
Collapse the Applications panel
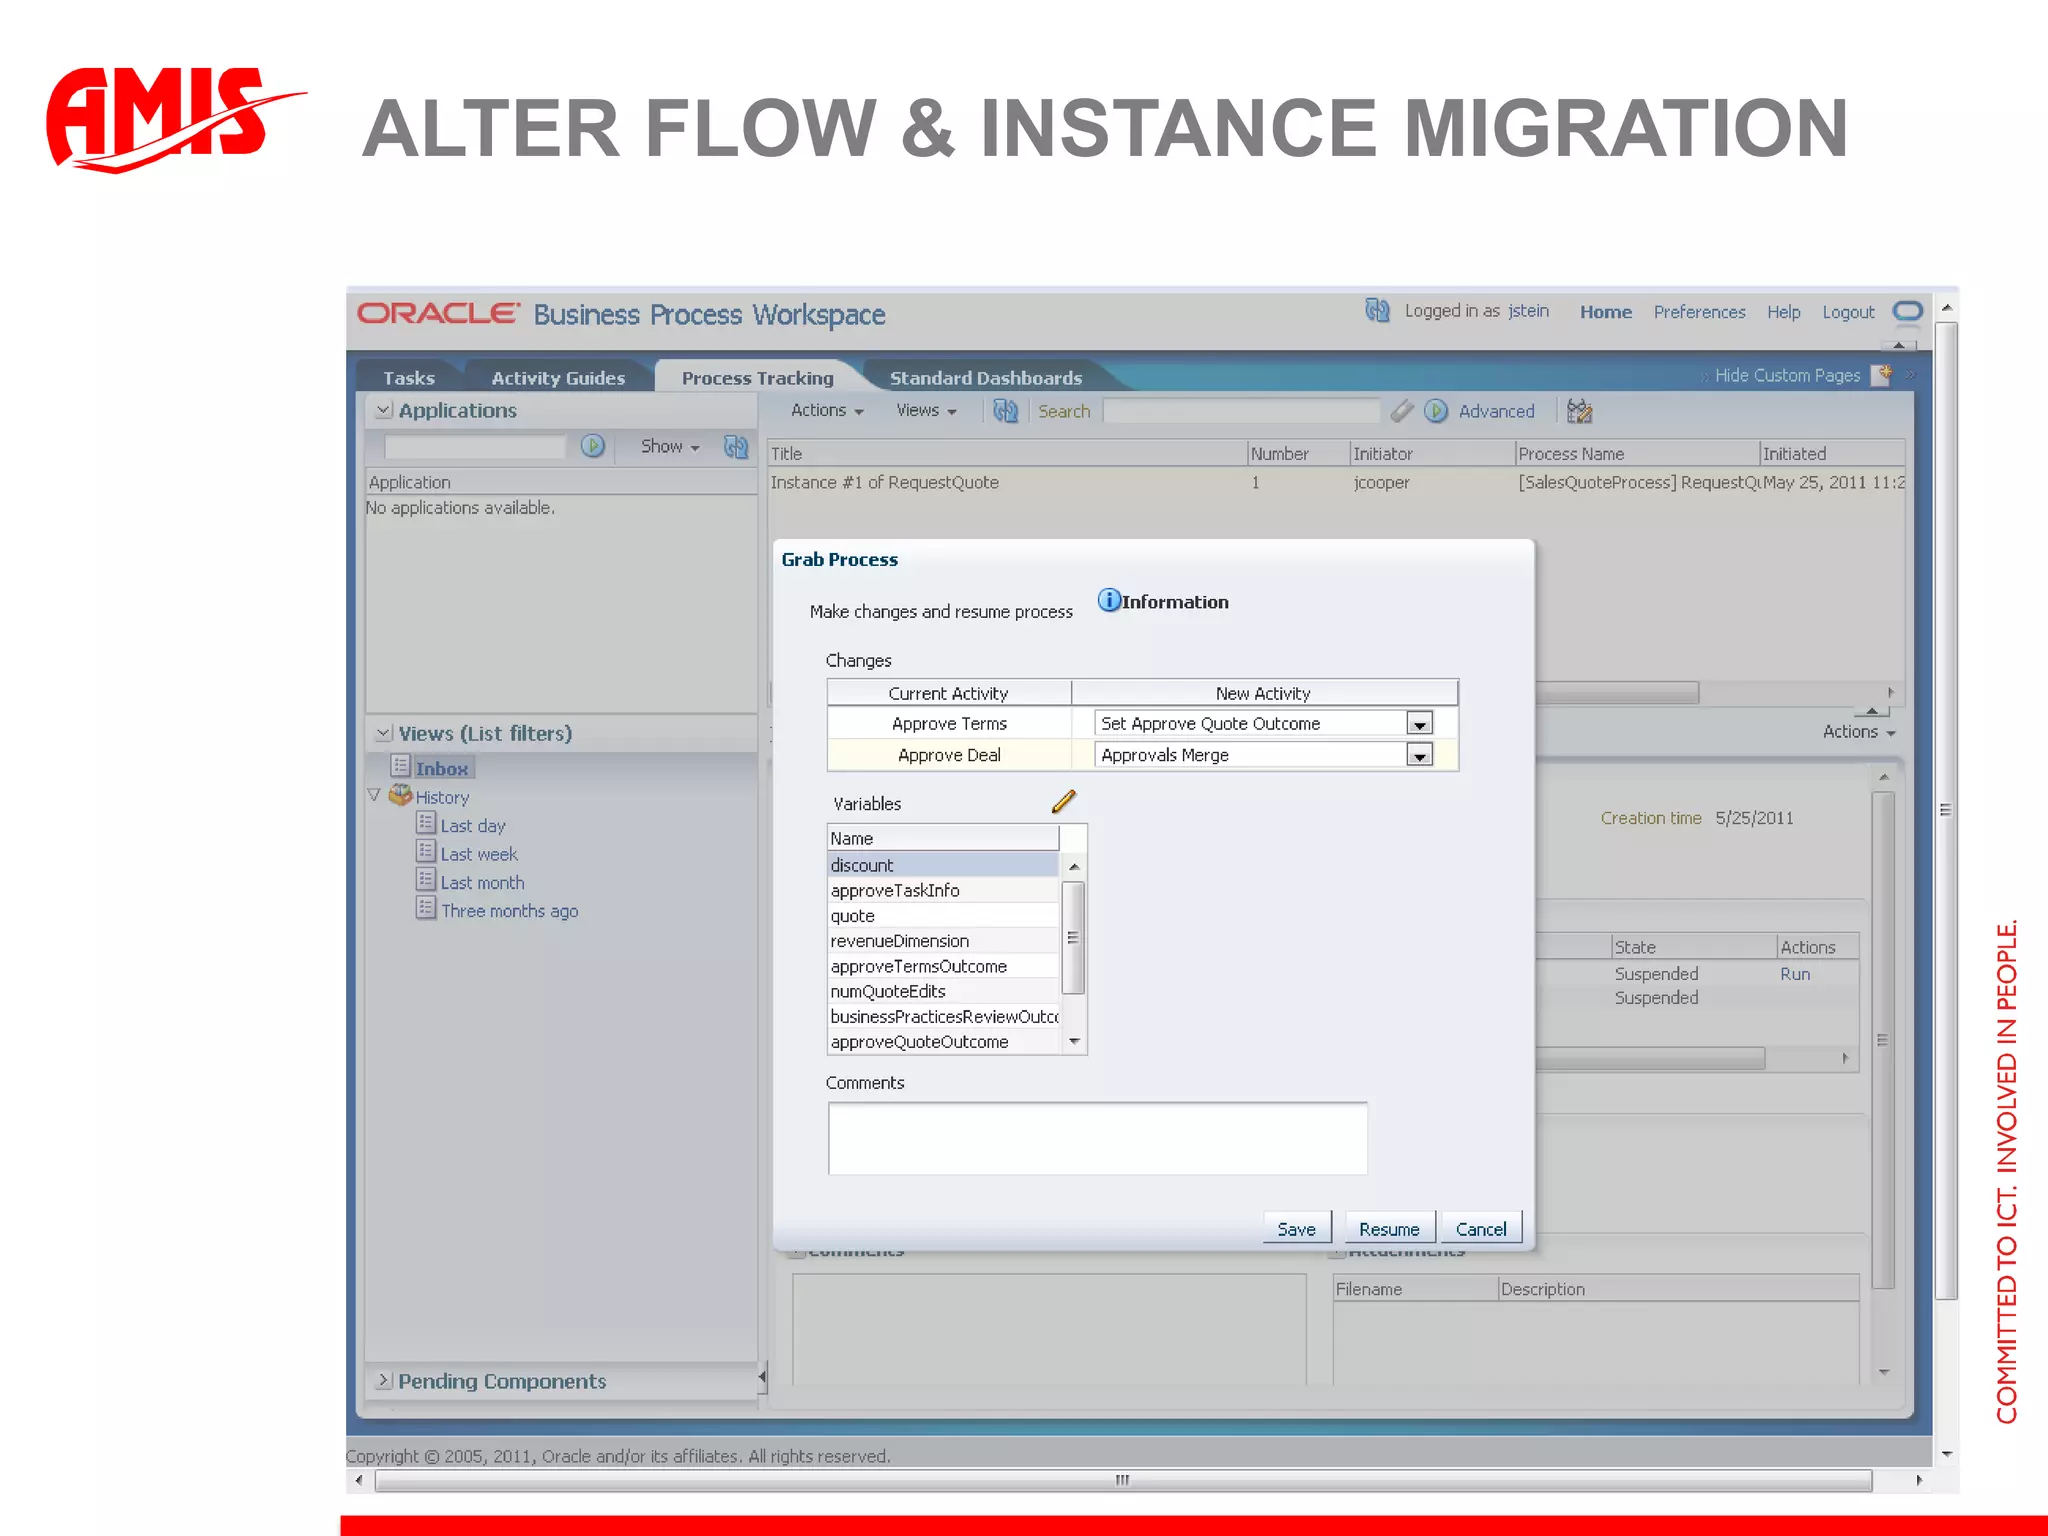[x=383, y=410]
